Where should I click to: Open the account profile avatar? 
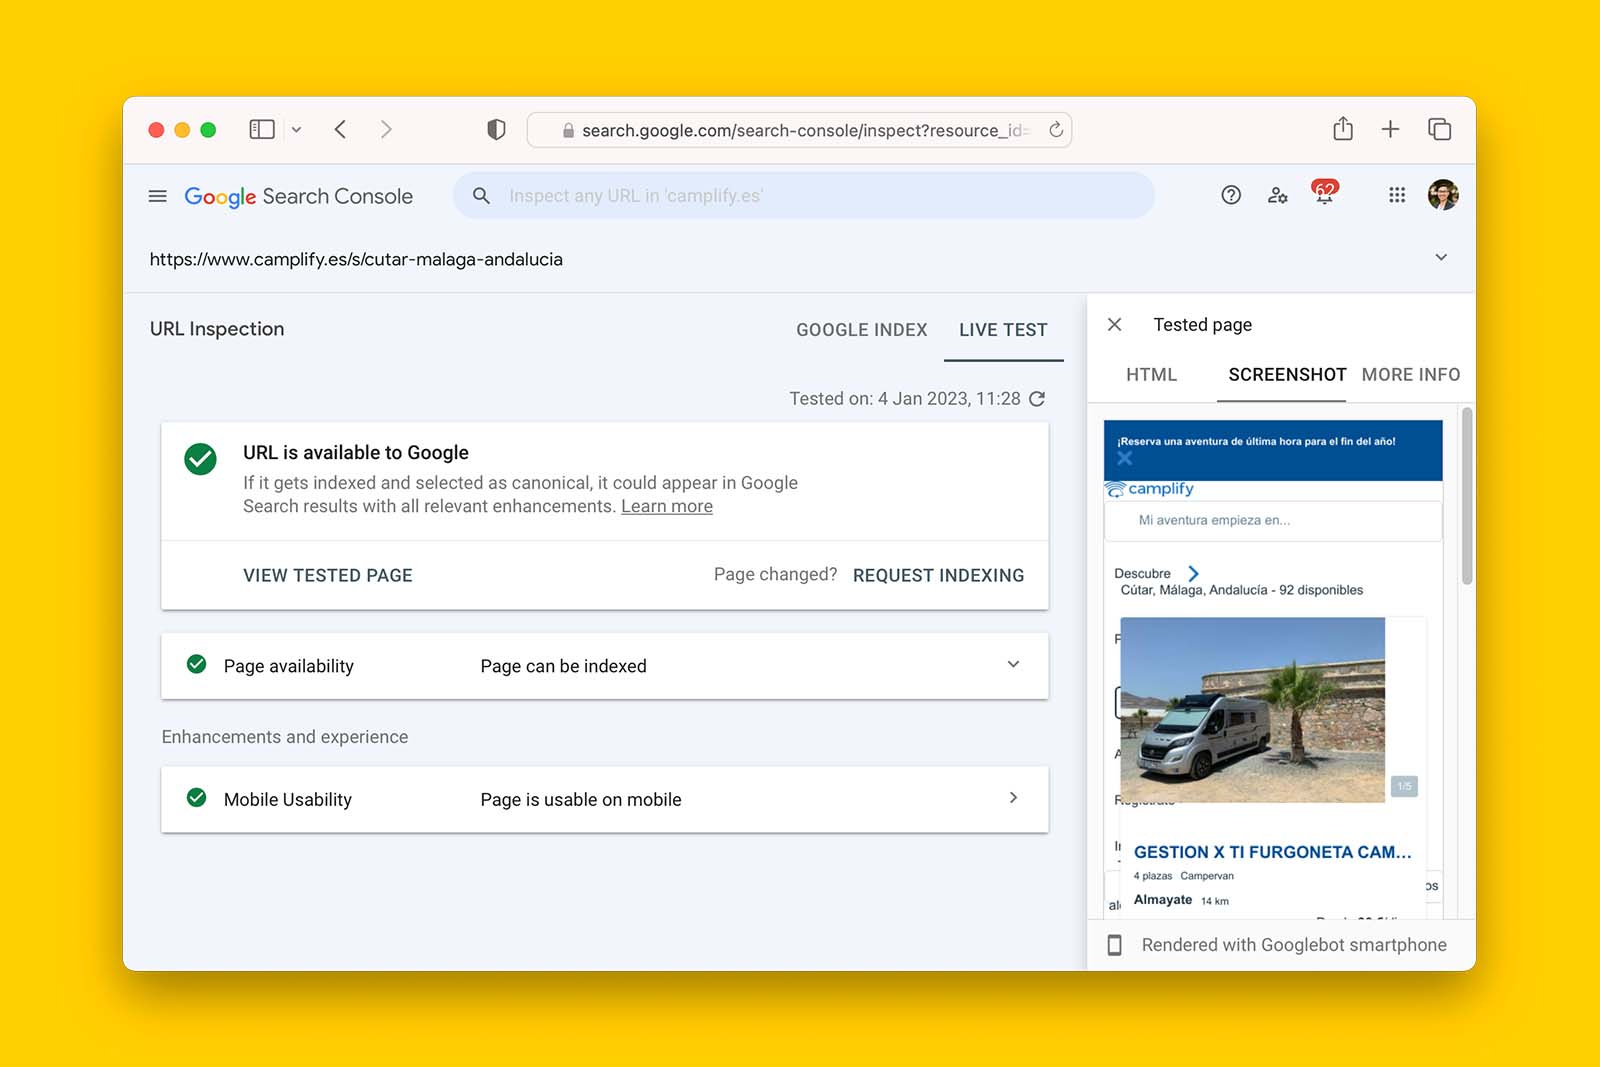click(1443, 195)
